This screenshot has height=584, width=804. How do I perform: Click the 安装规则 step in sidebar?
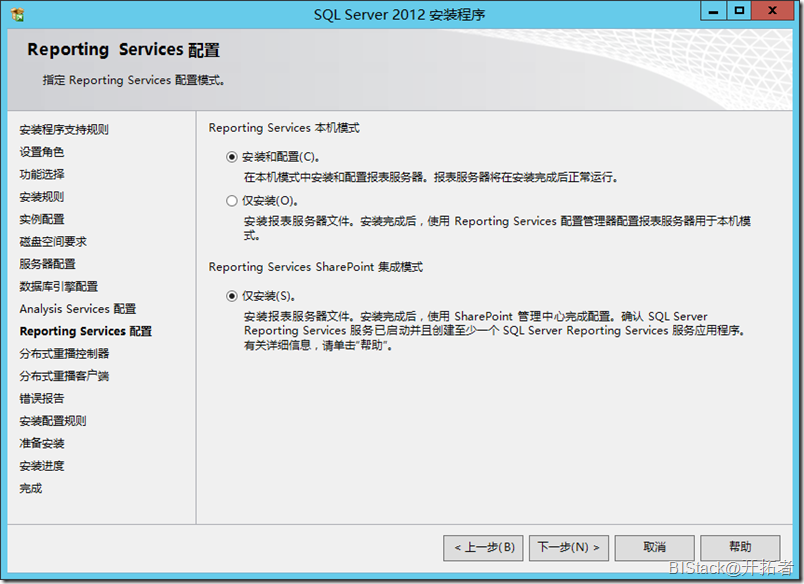[42, 197]
